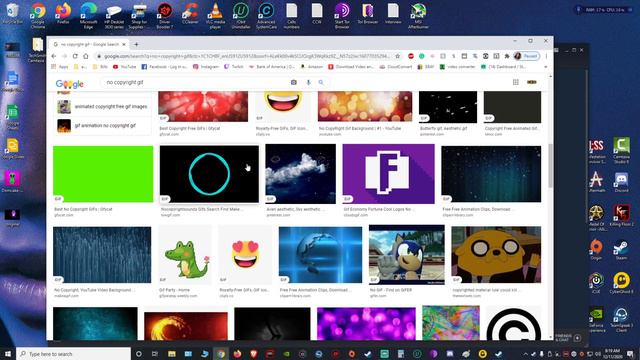This screenshot has height=360, width=640.
Task: Open IObit Uninstaller desktop shortcut
Action: click(241, 16)
